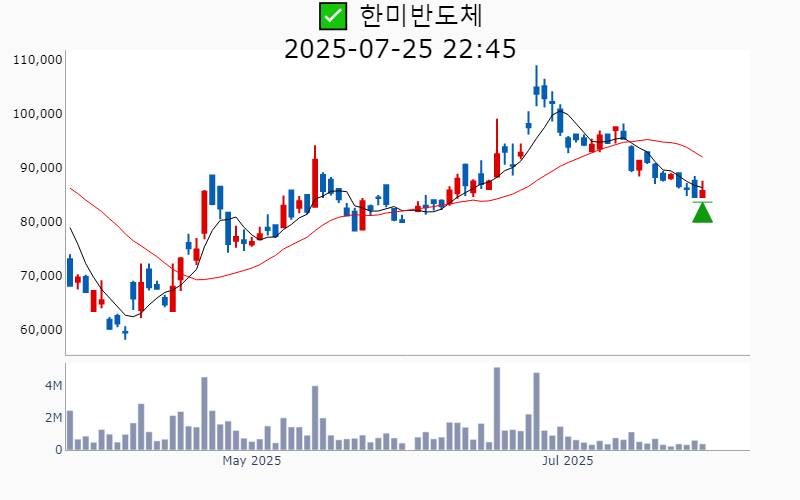Click the Jul 2025 date axis label
Viewport: 800px width, 500px height.
tap(568, 461)
